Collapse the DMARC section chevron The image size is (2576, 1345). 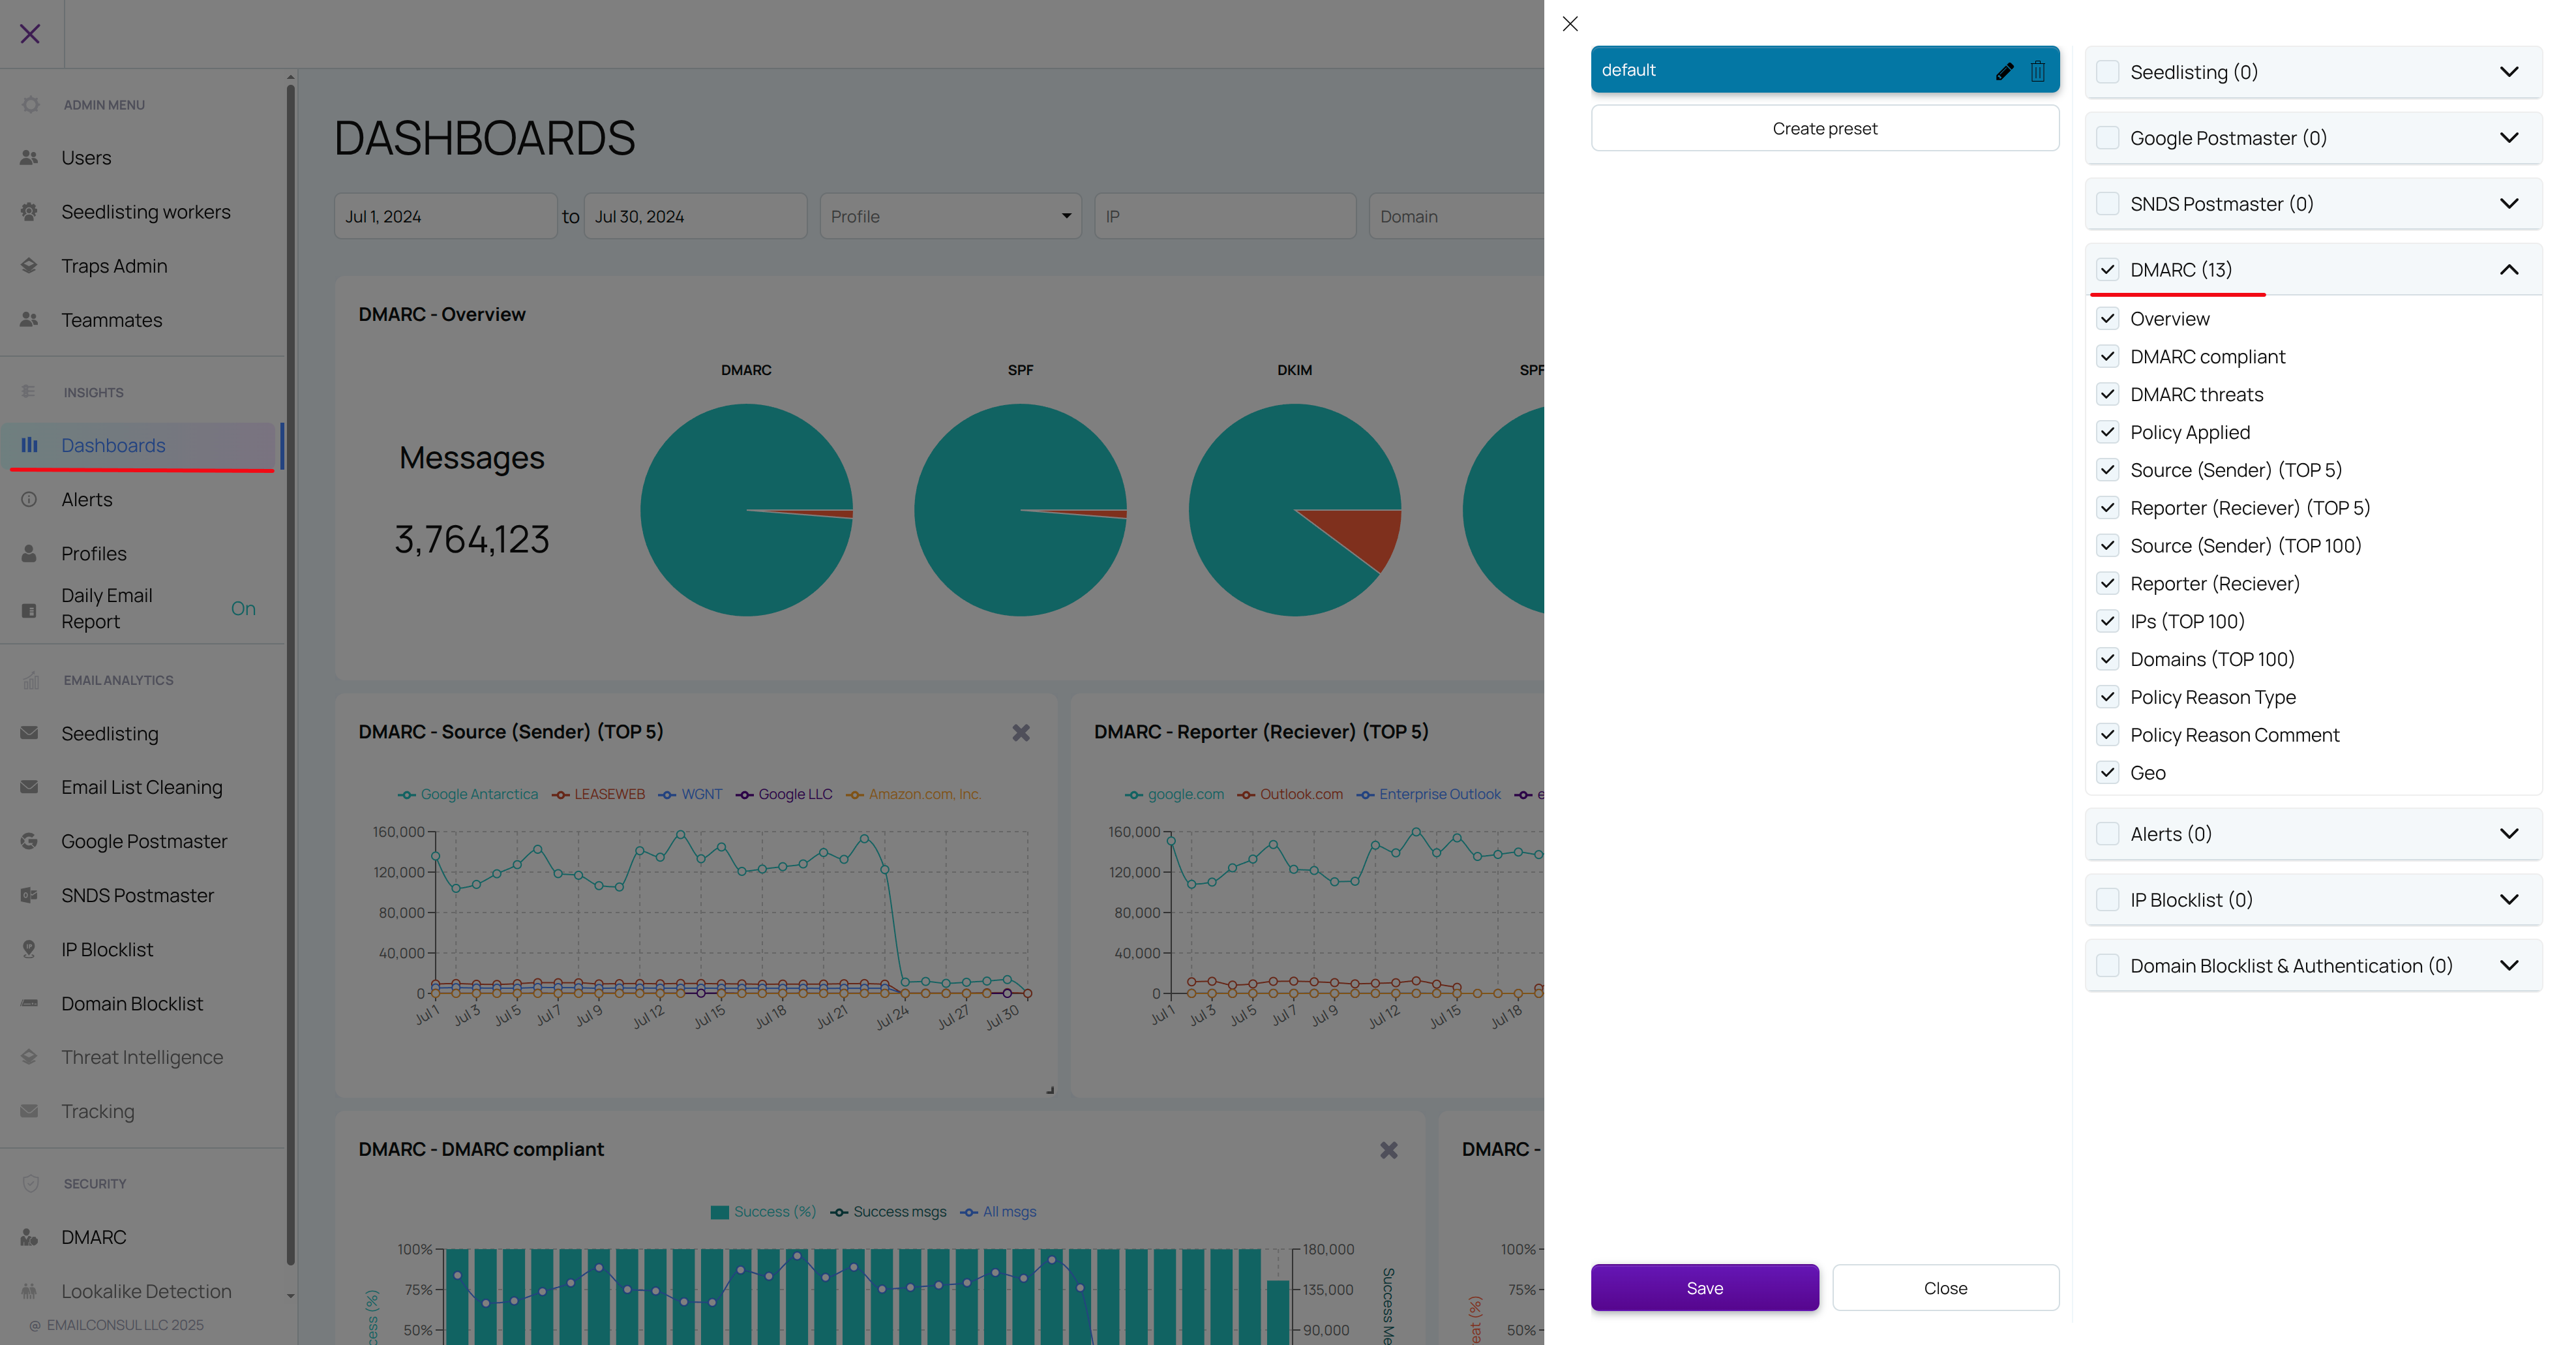click(2508, 270)
